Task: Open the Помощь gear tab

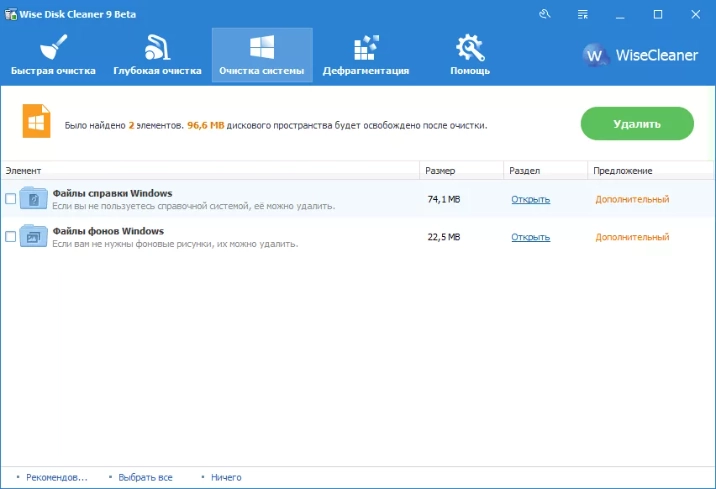Action: click(469, 55)
